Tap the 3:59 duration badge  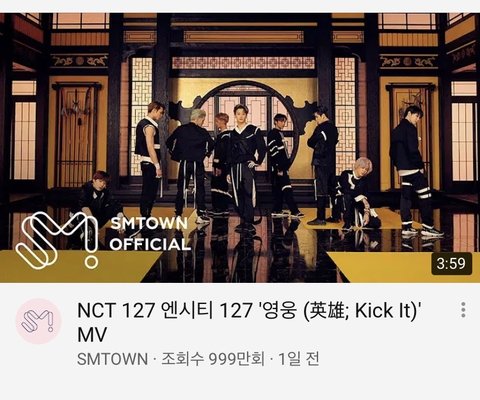(451, 264)
